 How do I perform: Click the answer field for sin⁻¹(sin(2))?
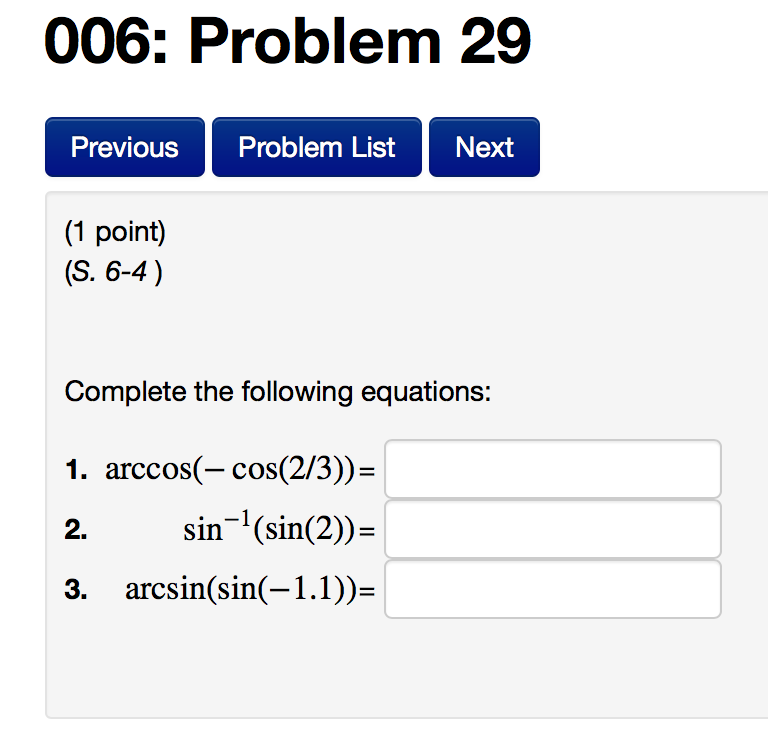tap(552, 529)
